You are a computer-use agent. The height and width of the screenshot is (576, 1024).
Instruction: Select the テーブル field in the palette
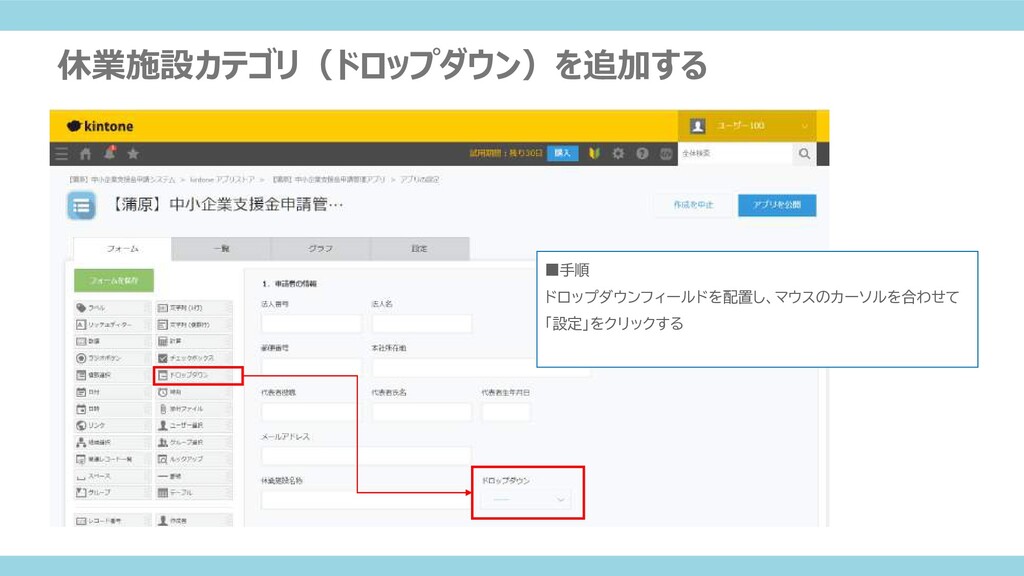tap(193, 492)
